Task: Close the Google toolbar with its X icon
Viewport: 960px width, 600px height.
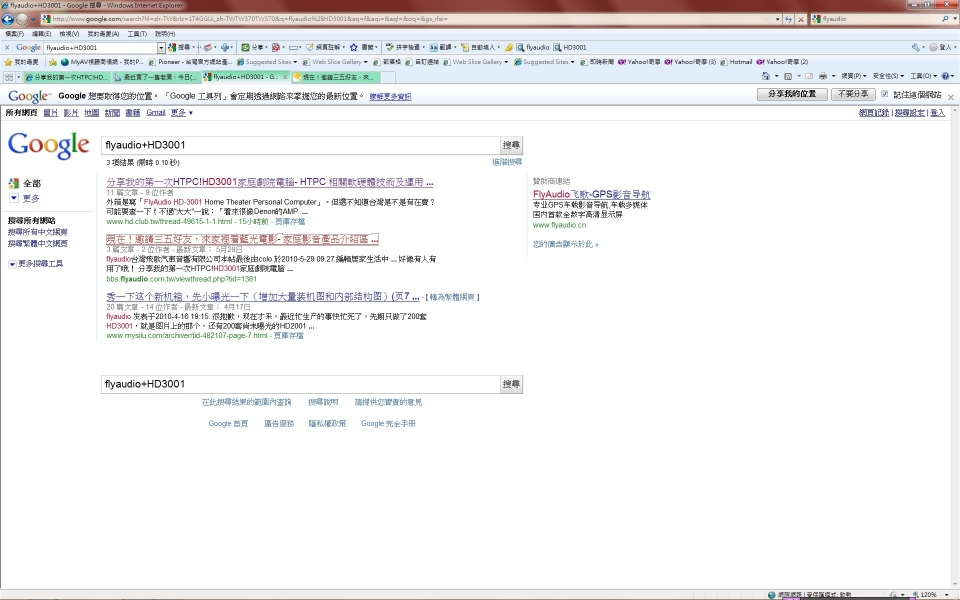Action: tap(7, 47)
